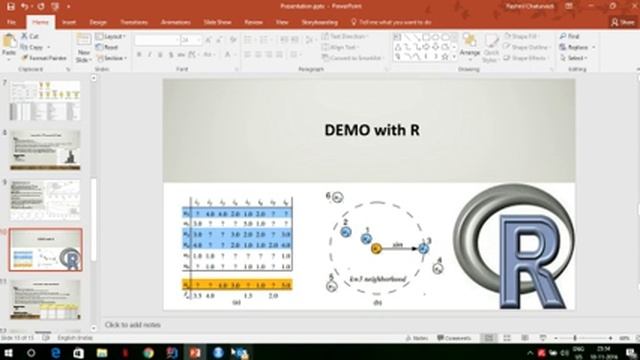Toggle Bold formatting
This screenshot has width=640, height=360.
(x=139, y=54)
